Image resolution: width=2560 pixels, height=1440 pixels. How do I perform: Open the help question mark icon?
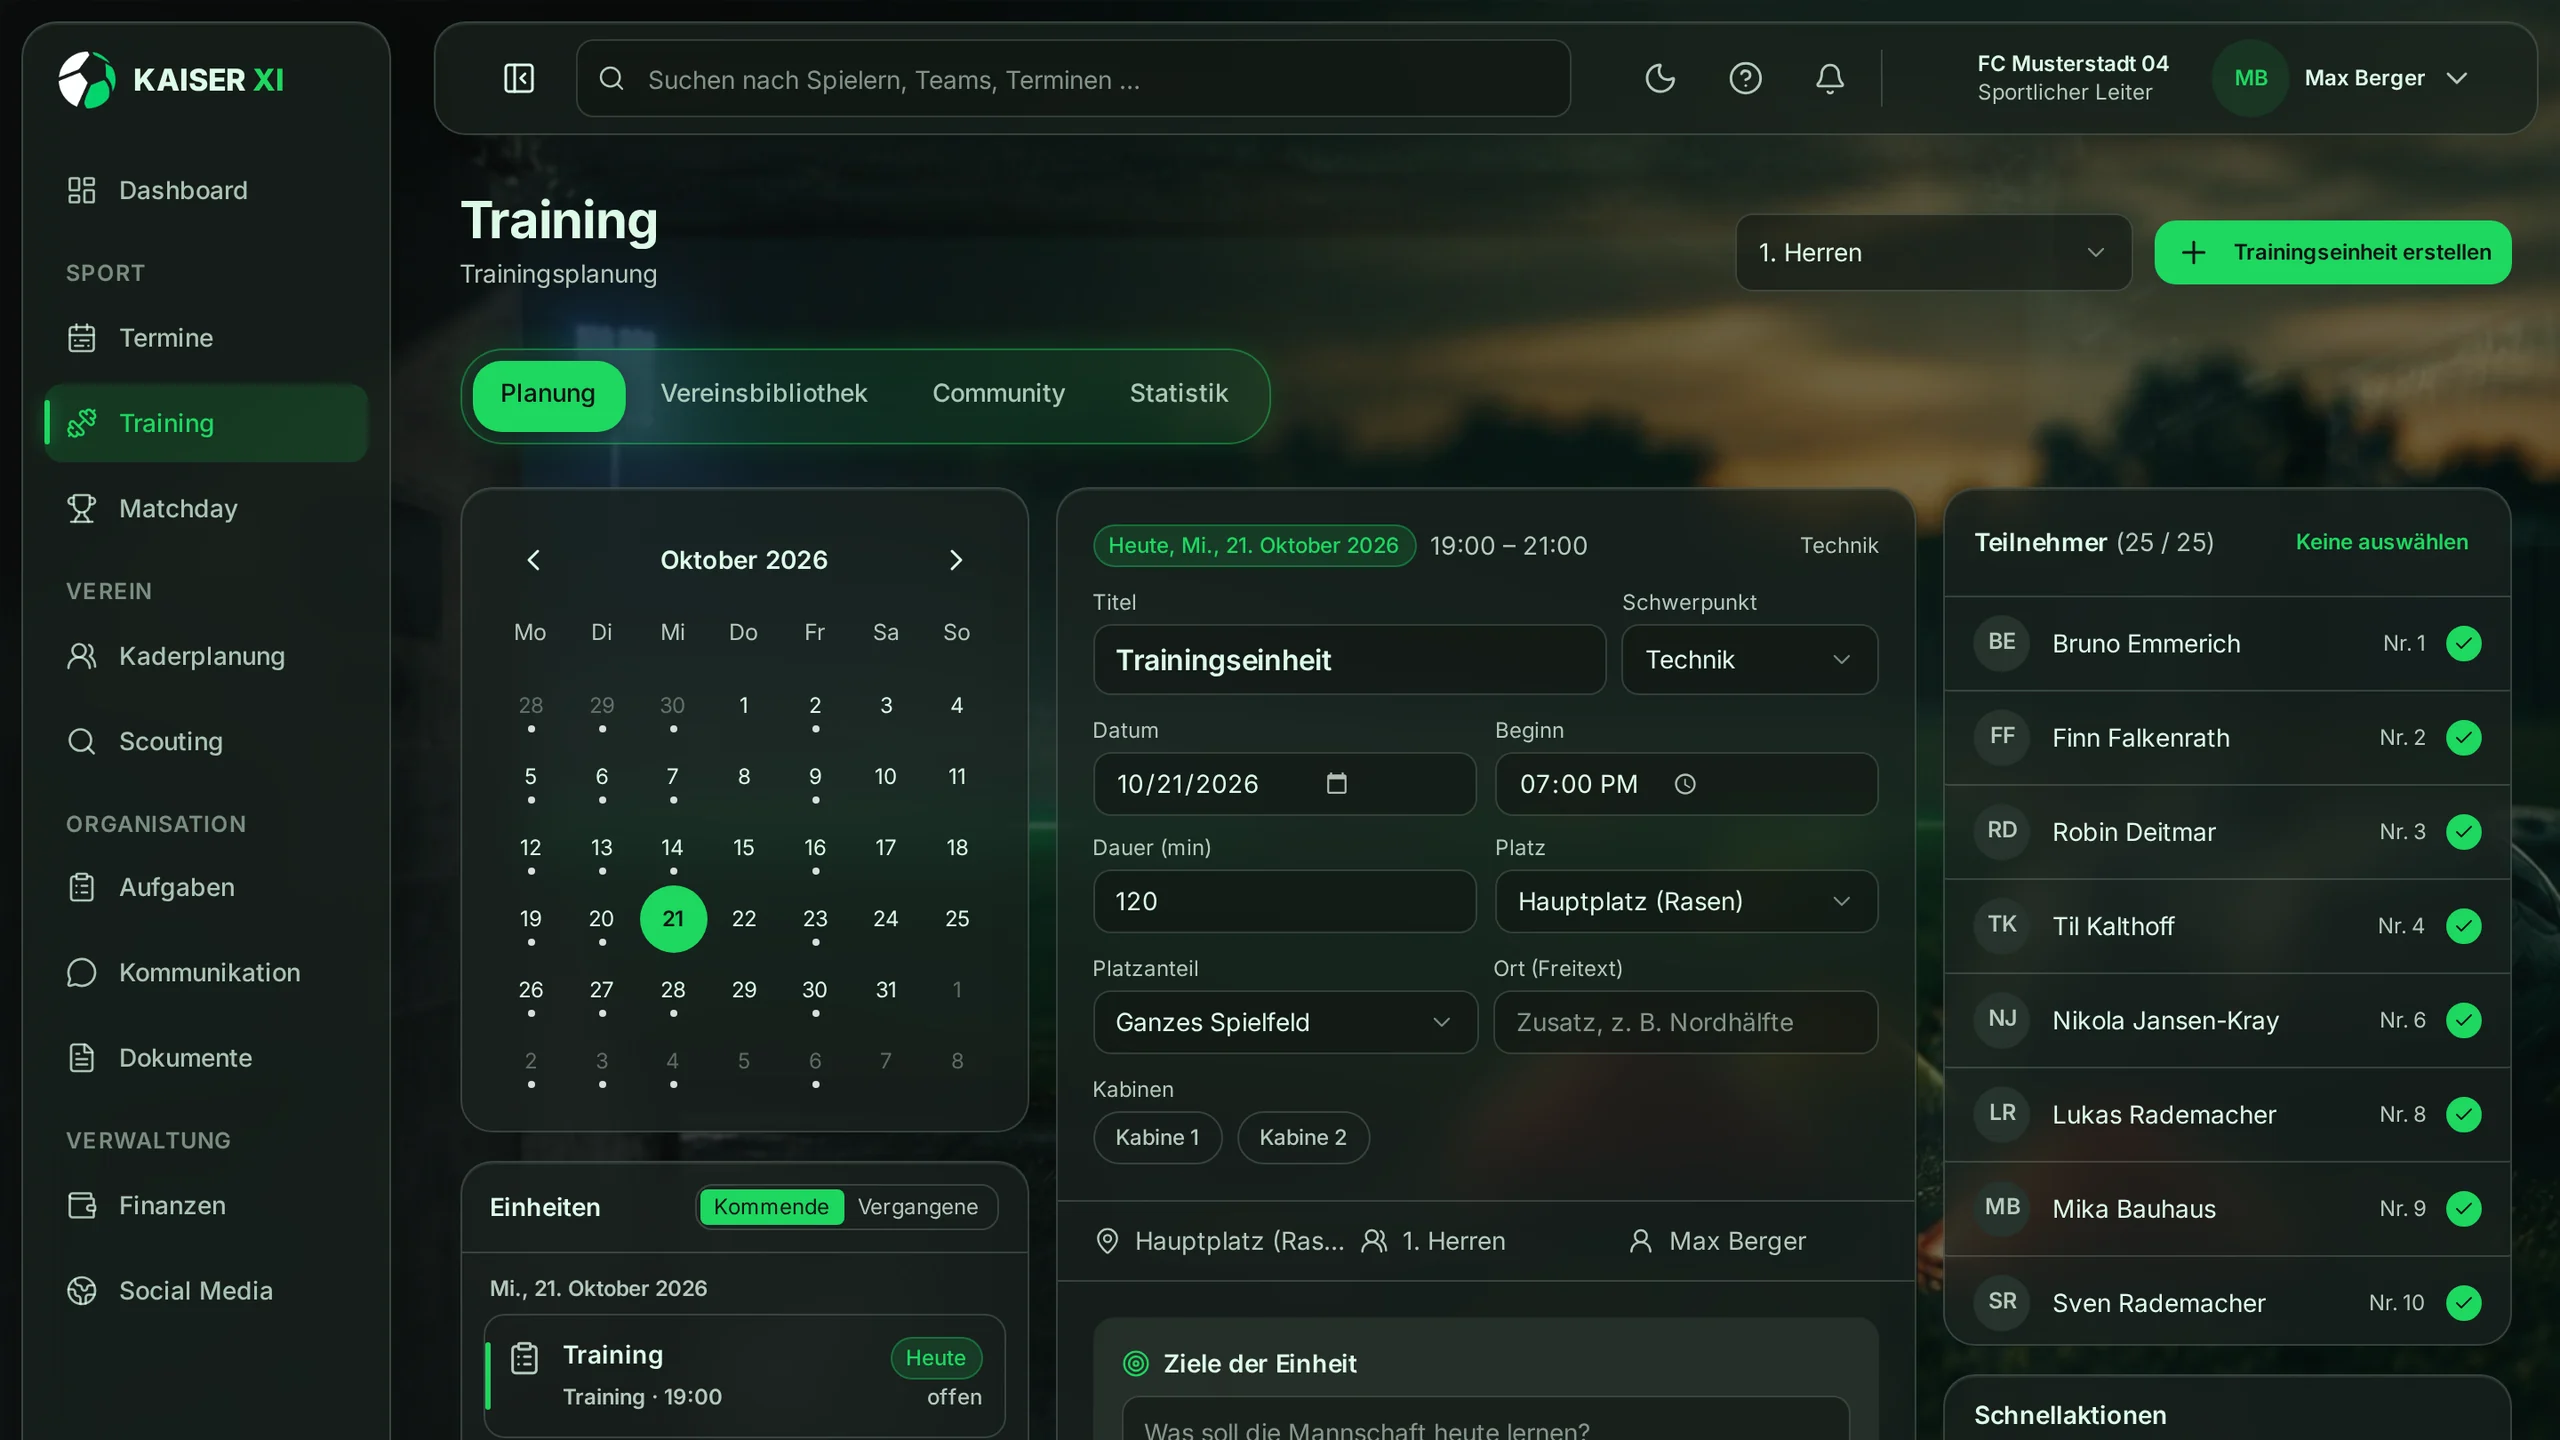pos(1745,78)
